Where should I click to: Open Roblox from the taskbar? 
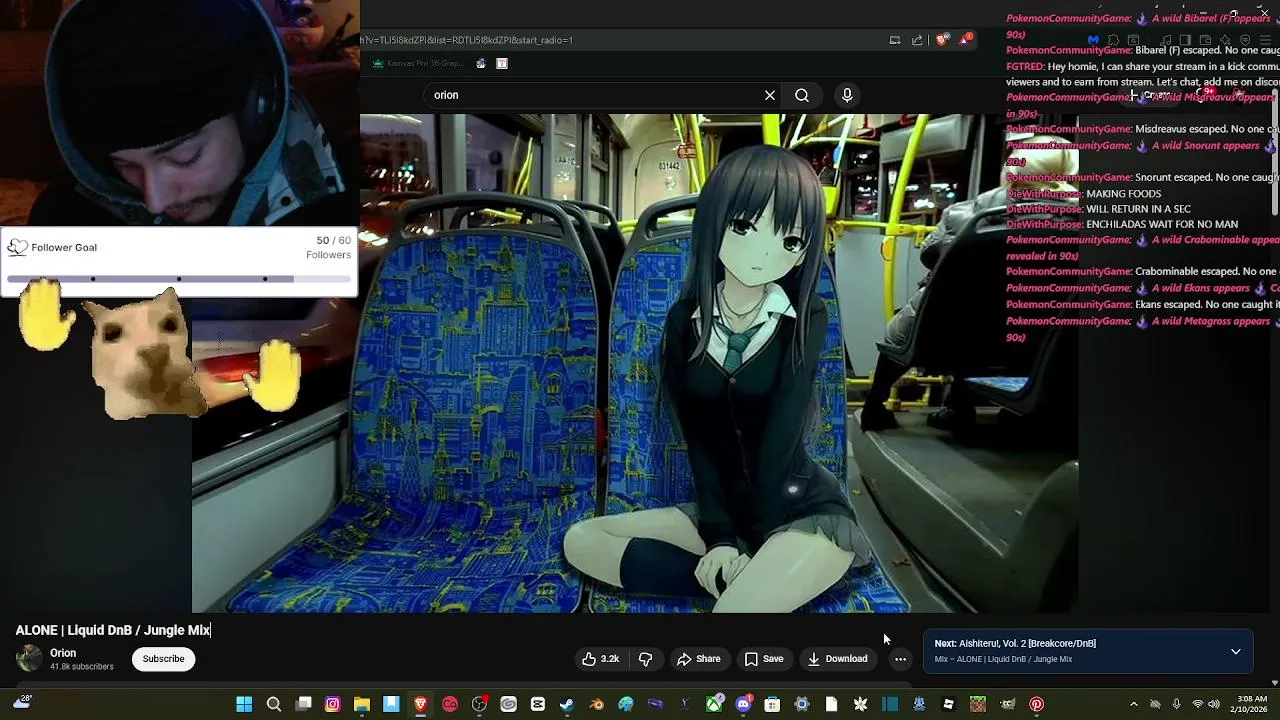pyautogui.click(x=948, y=704)
